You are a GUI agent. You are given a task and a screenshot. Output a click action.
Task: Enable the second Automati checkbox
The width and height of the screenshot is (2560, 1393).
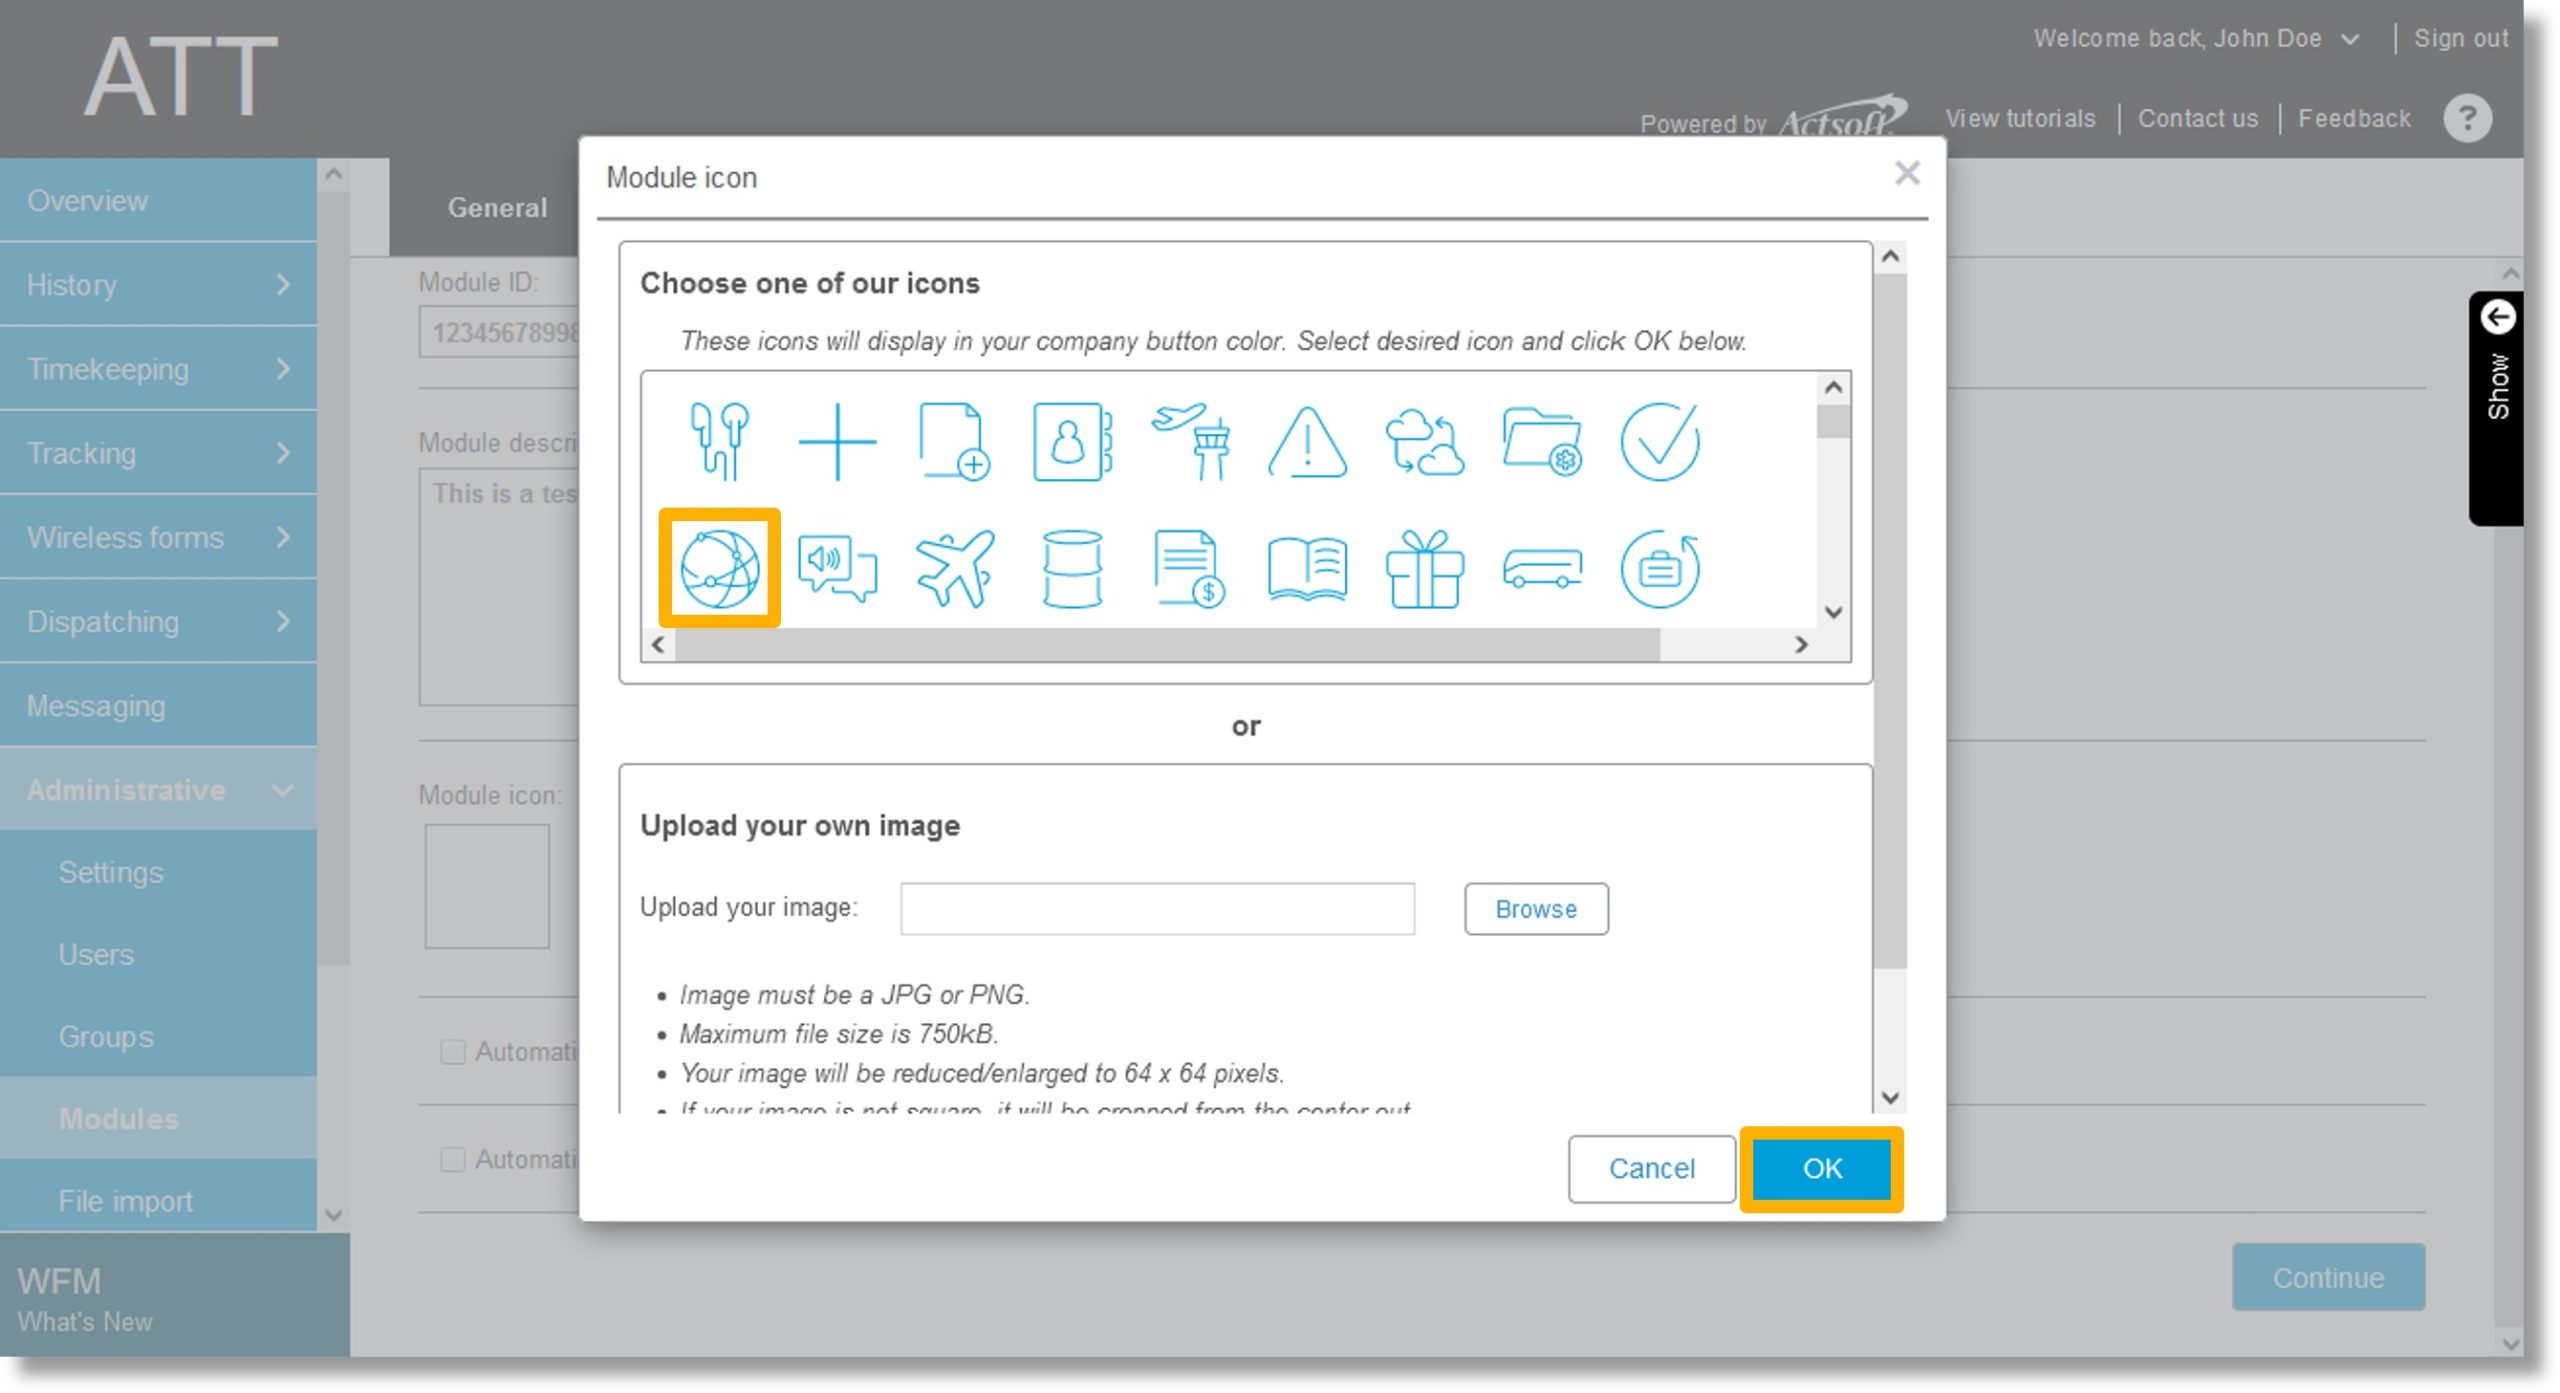(453, 1160)
